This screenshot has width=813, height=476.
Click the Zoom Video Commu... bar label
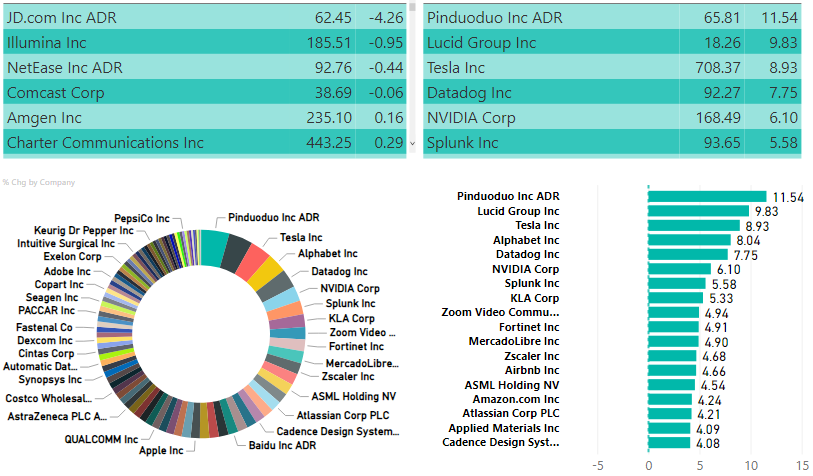click(x=500, y=312)
